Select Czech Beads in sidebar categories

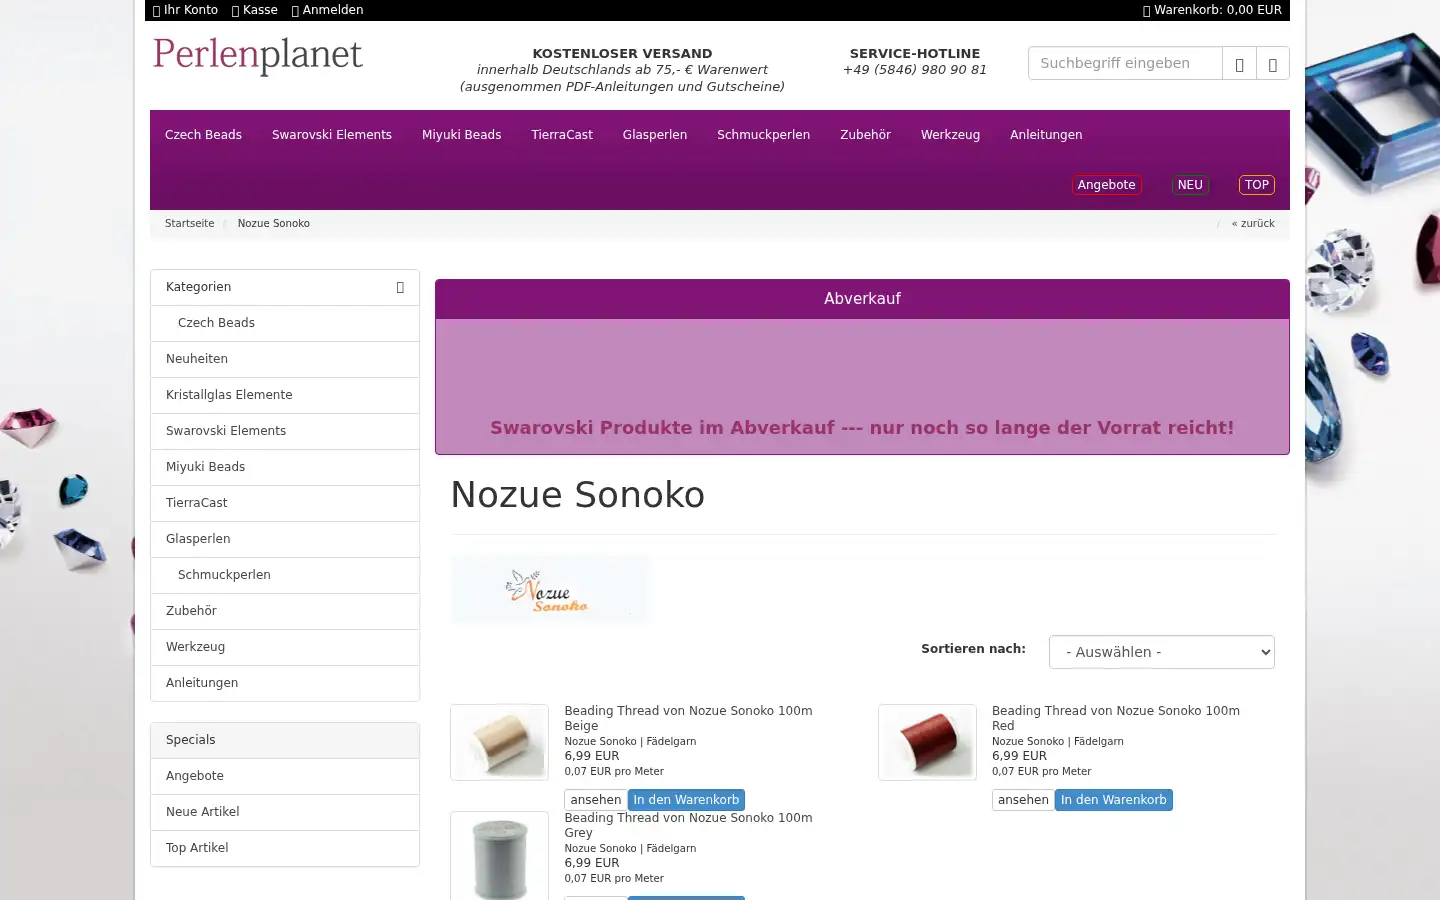pos(285,323)
